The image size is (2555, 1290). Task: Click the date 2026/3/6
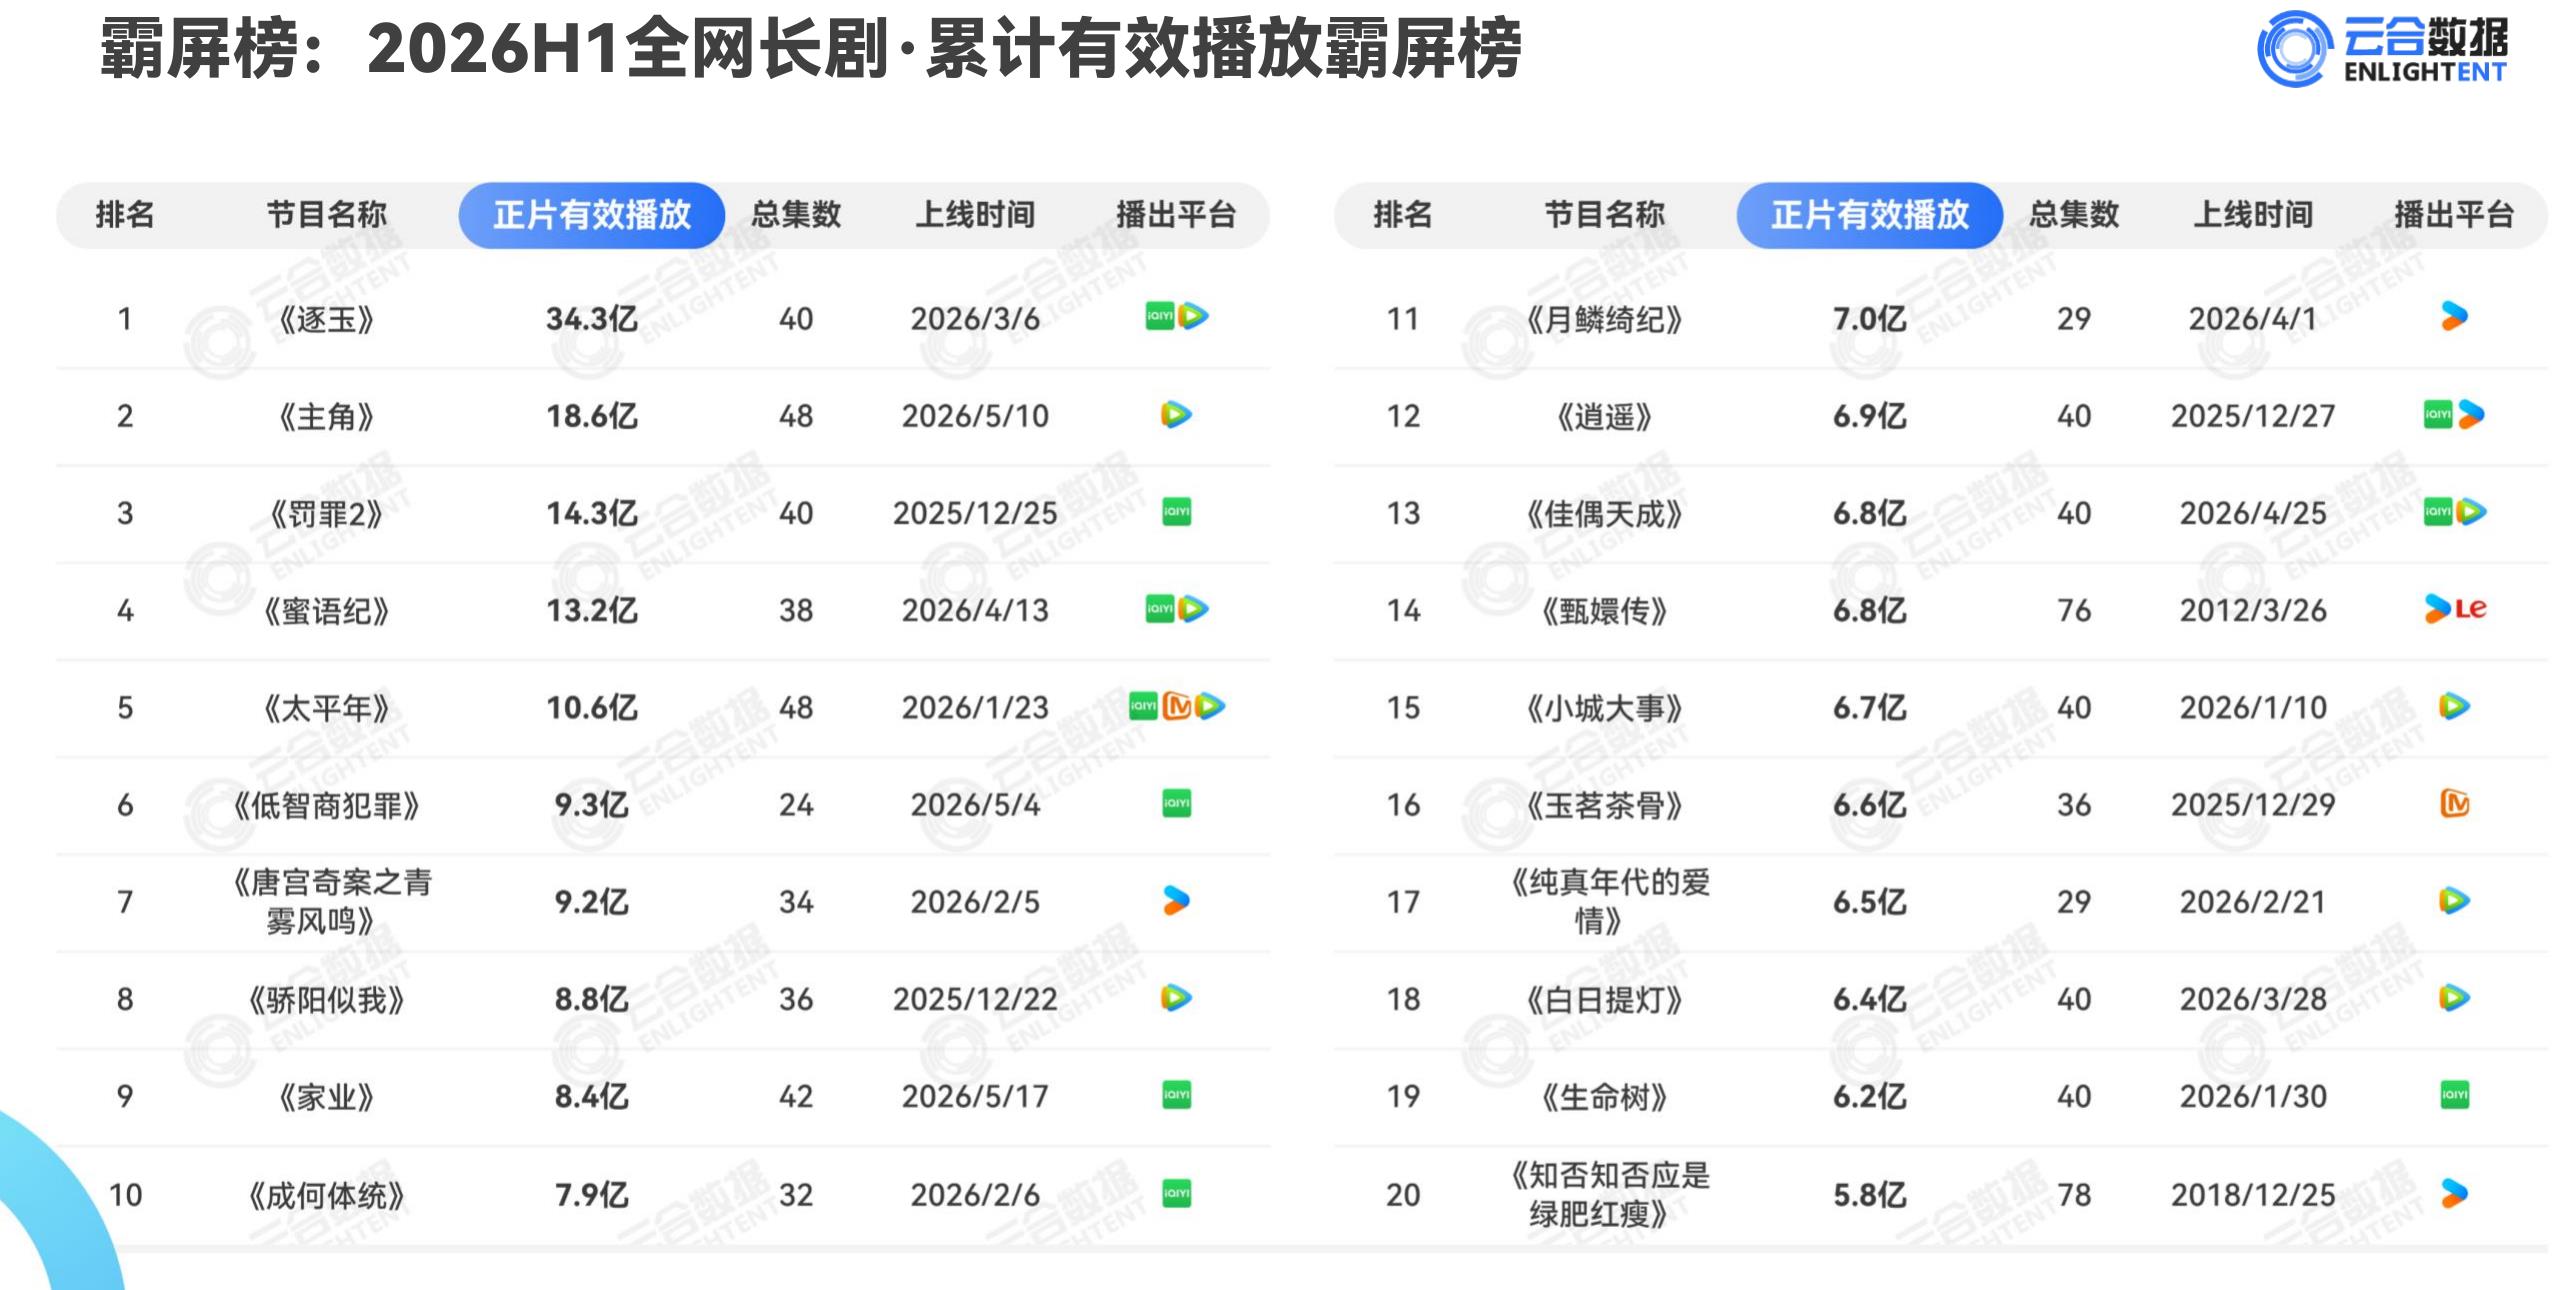975,319
